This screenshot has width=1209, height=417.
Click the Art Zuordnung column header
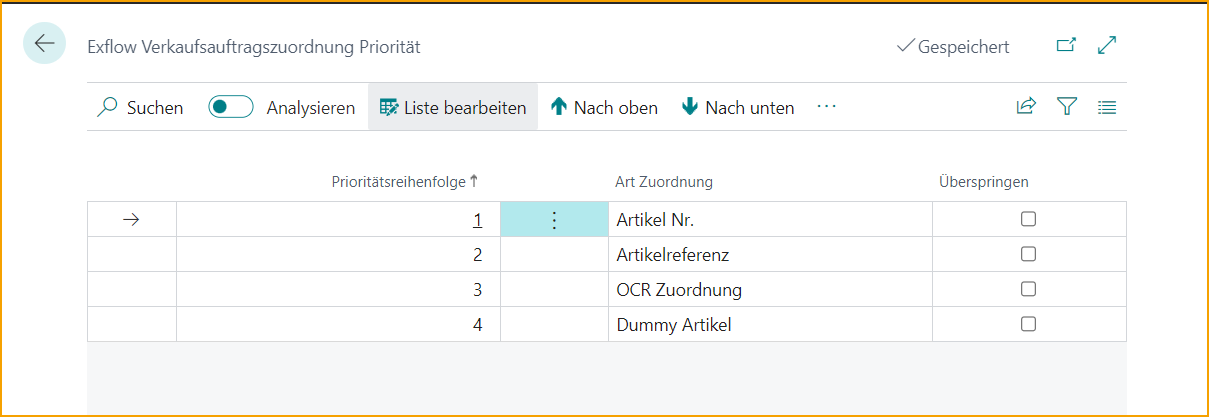[663, 182]
